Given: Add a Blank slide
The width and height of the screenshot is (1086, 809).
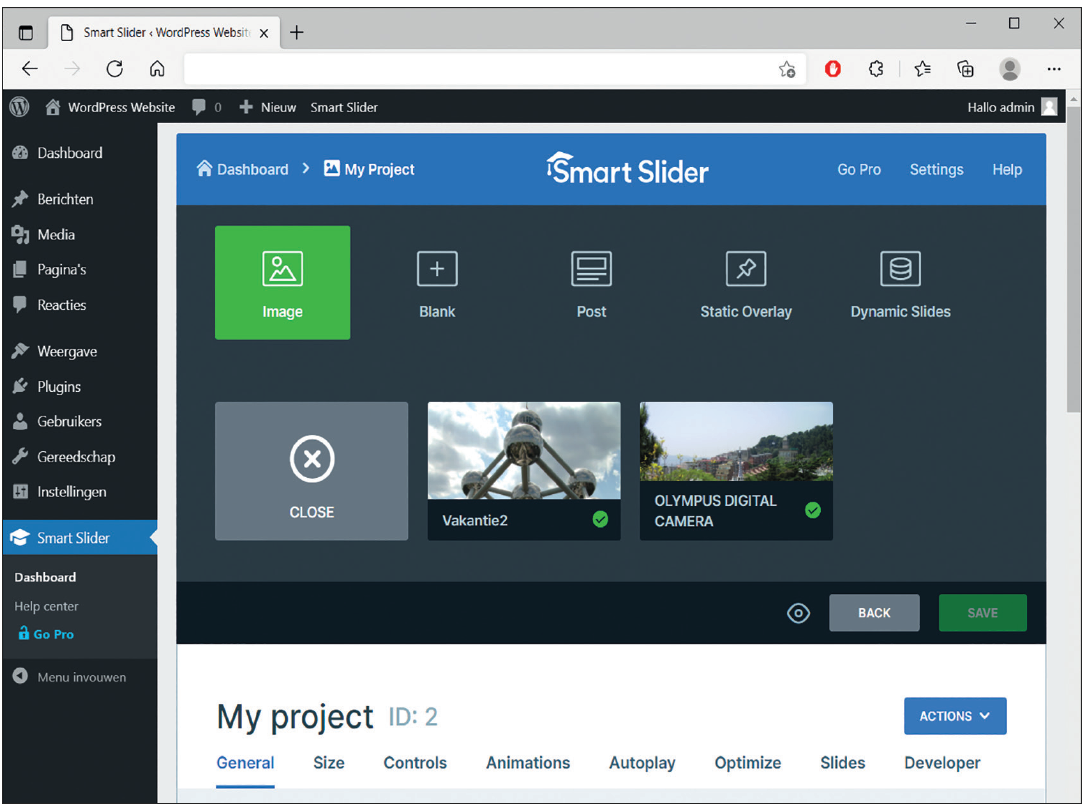Looking at the screenshot, I should click(x=437, y=284).
